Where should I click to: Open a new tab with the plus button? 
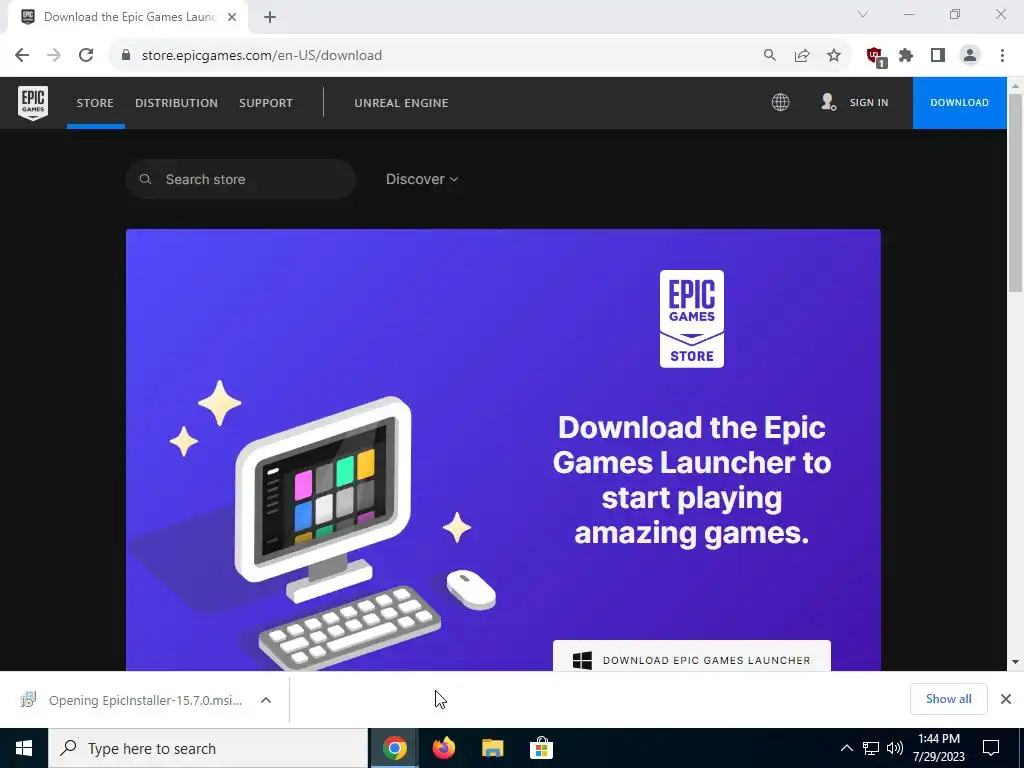tap(270, 17)
